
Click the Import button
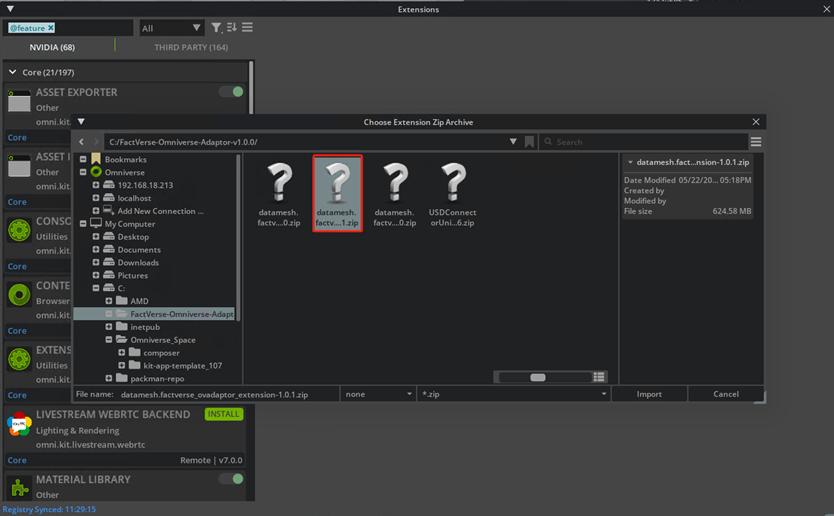click(649, 394)
